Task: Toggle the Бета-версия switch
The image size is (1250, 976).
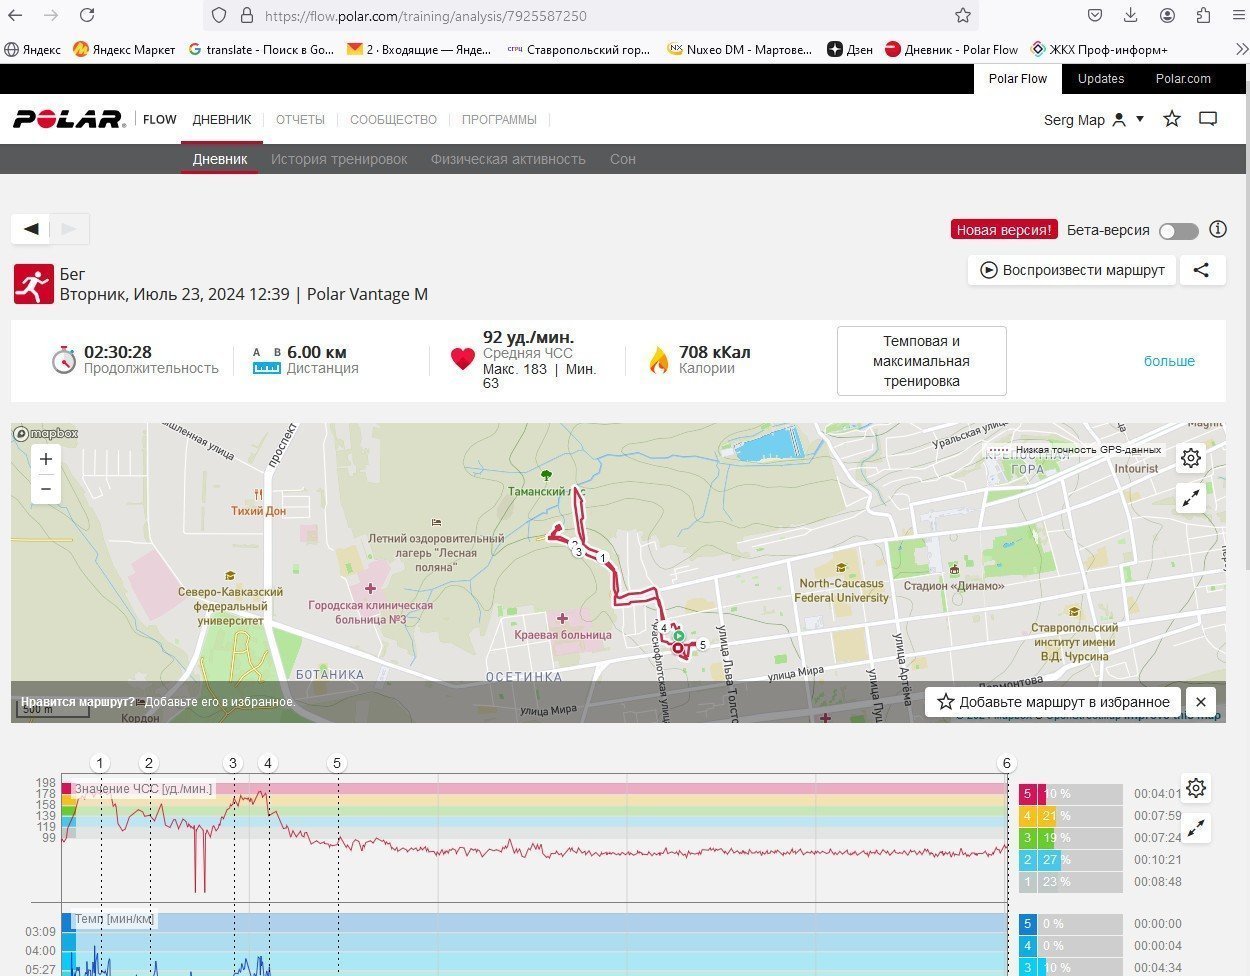Action: point(1178,231)
